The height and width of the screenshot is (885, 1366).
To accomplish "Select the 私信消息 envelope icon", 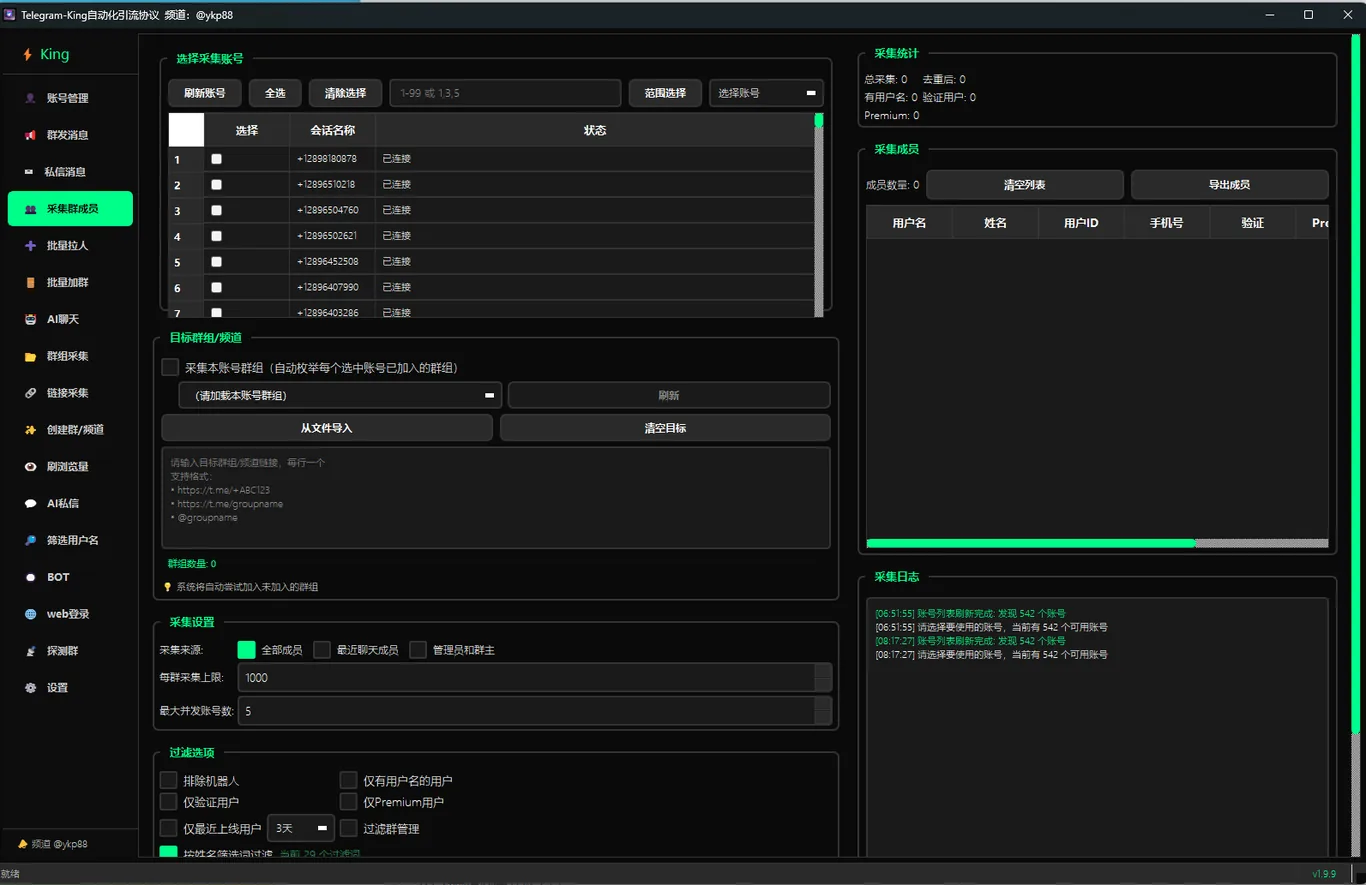I will click(30, 172).
